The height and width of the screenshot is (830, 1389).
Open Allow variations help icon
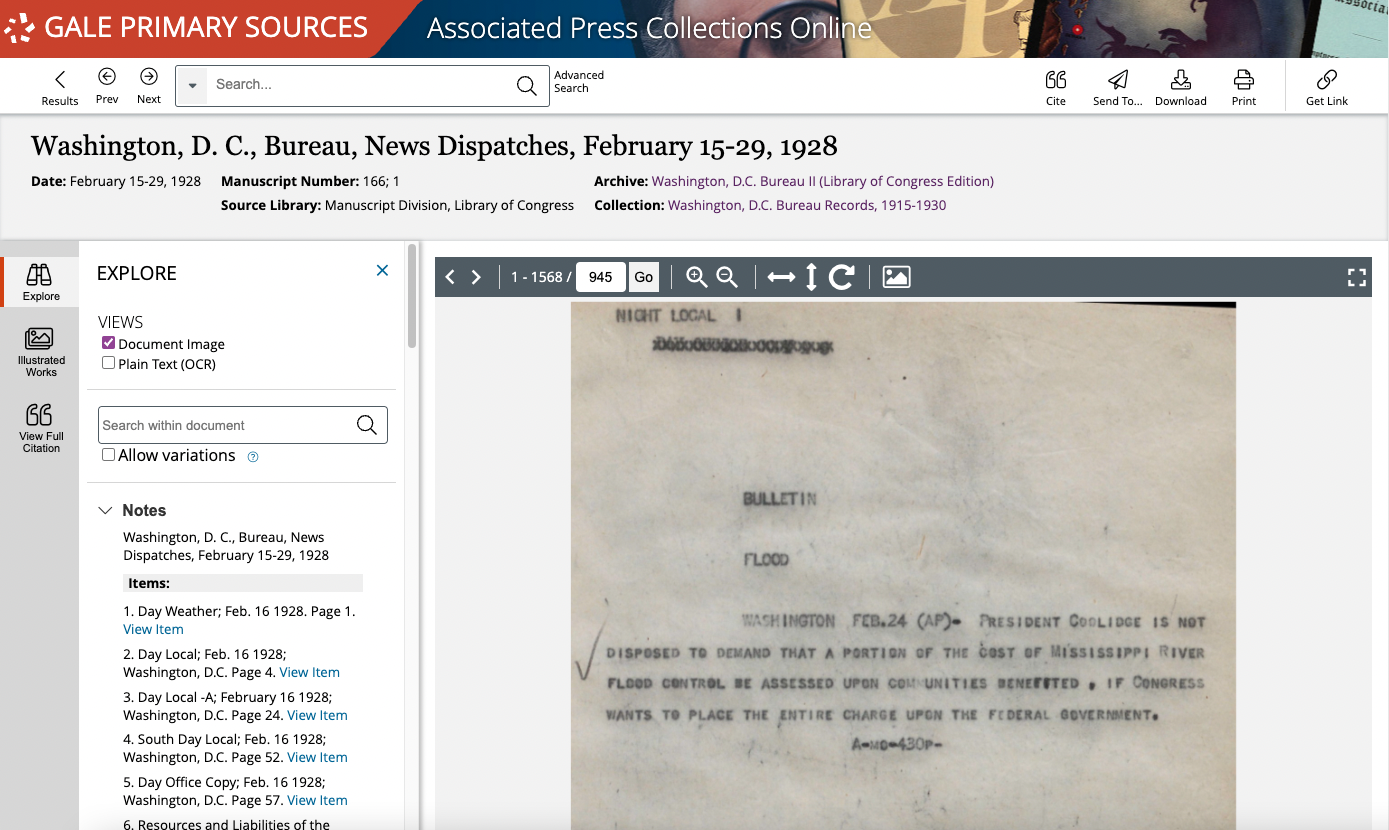253,456
